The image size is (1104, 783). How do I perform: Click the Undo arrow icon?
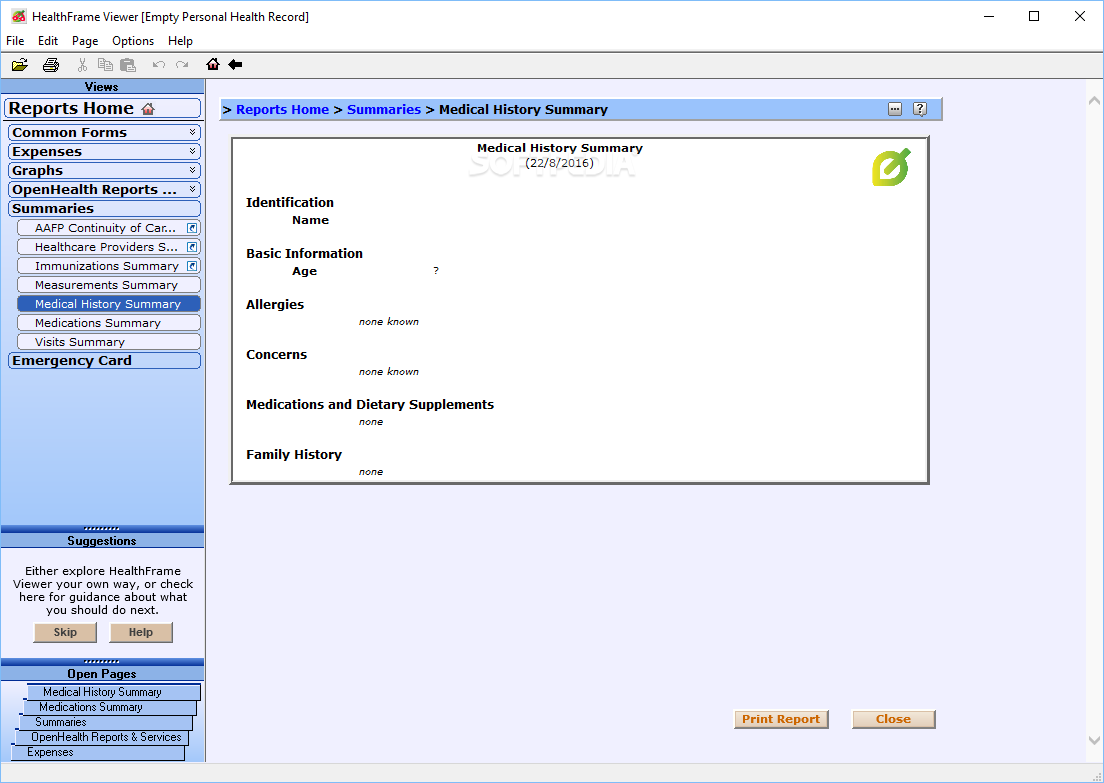tap(158, 65)
